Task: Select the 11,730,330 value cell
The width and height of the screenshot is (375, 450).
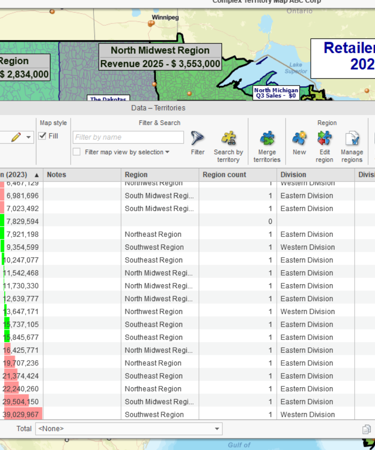Action: tap(21, 286)
